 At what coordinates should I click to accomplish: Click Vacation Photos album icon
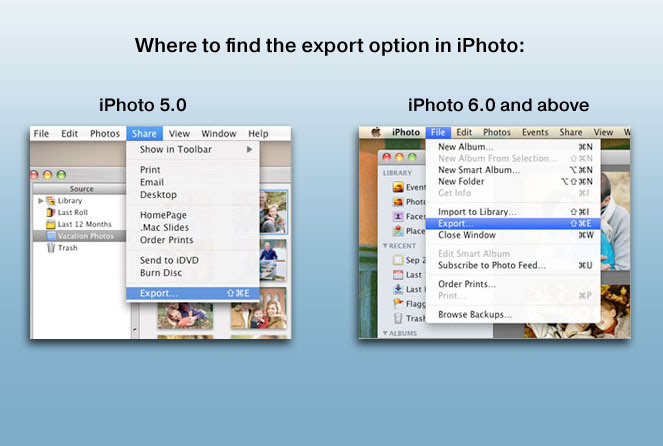[x=51, y=236]
